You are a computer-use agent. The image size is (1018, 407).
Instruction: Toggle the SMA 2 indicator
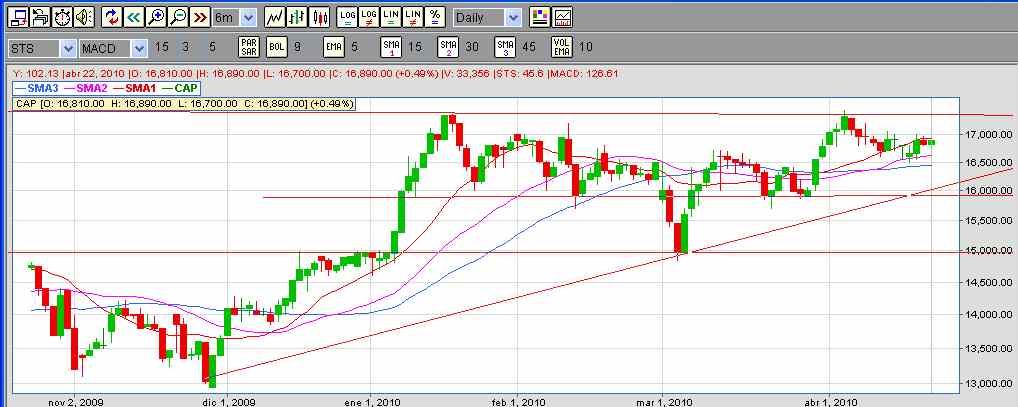coord(448,47)
